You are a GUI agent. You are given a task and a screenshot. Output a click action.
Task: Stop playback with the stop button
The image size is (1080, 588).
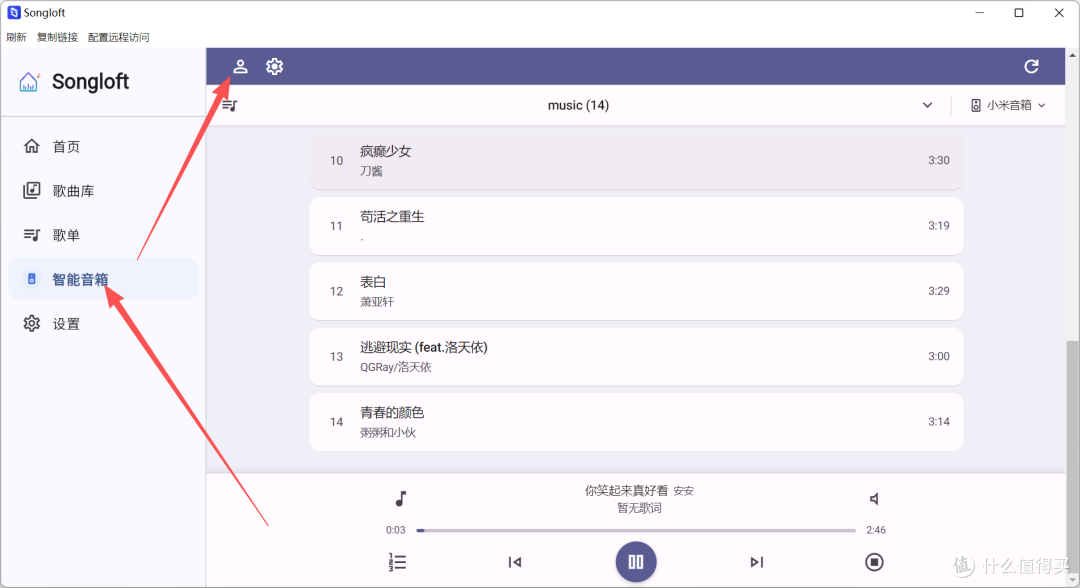click(874, 562)
